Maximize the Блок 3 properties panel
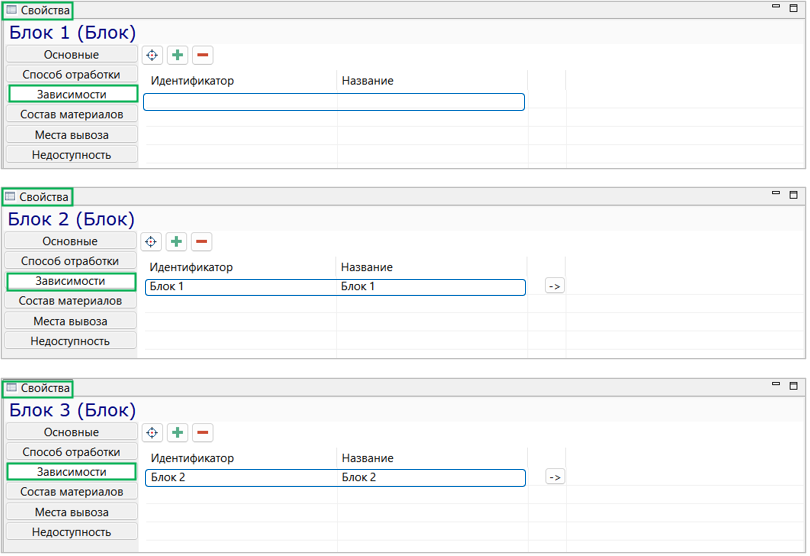 point(793,385)
